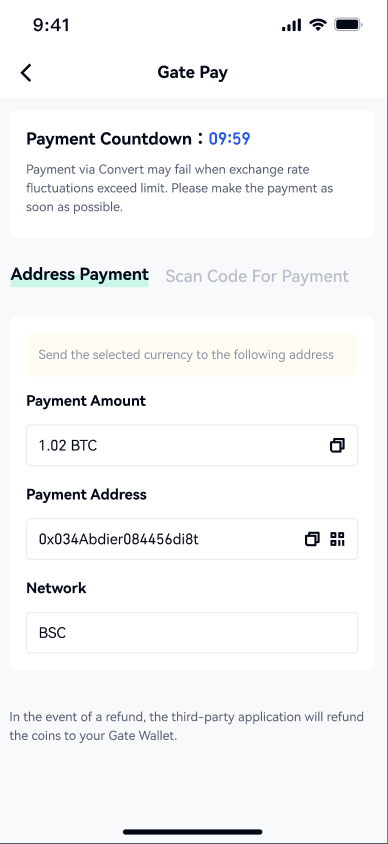This screenshot has height=844, width=388.
Task: Tap the BSC Network field
Action: pyautogui.click(x=192, y=632)
